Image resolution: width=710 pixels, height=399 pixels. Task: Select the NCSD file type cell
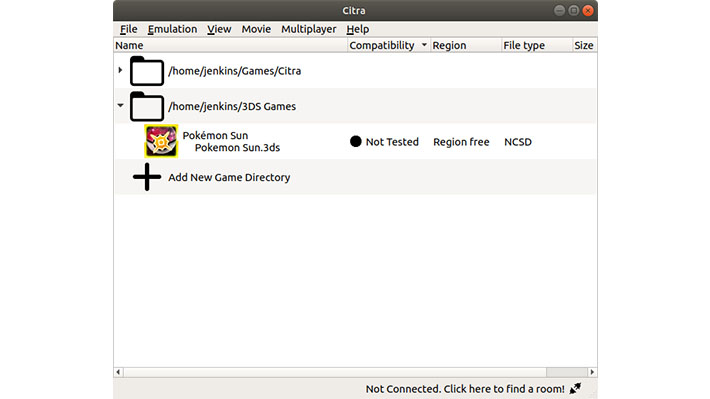point(518,142)
